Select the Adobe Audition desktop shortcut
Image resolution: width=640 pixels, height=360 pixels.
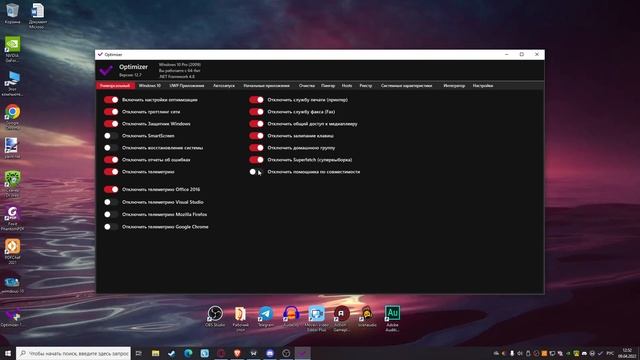[392, 318]
